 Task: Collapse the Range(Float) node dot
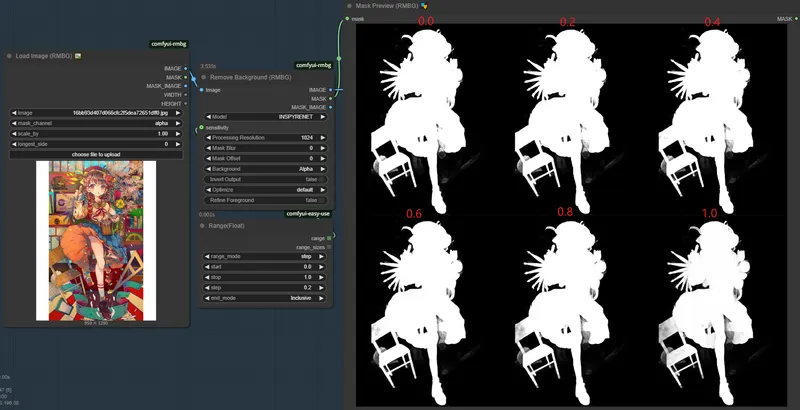coord(204,225)
